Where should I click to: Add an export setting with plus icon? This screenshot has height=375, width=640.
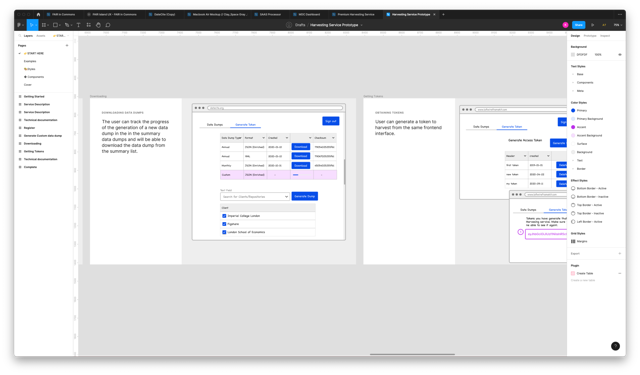(x=620, y=253)
